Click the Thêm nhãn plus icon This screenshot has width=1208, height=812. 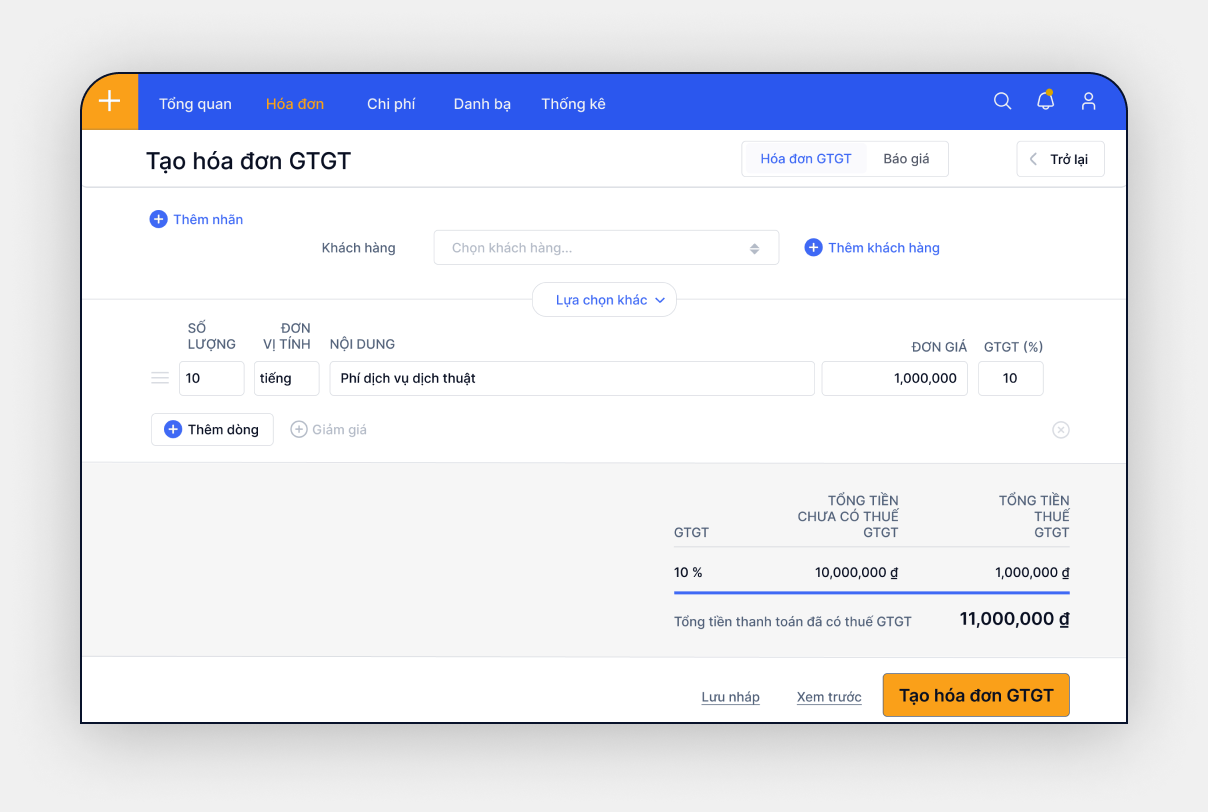coord(158,219)
